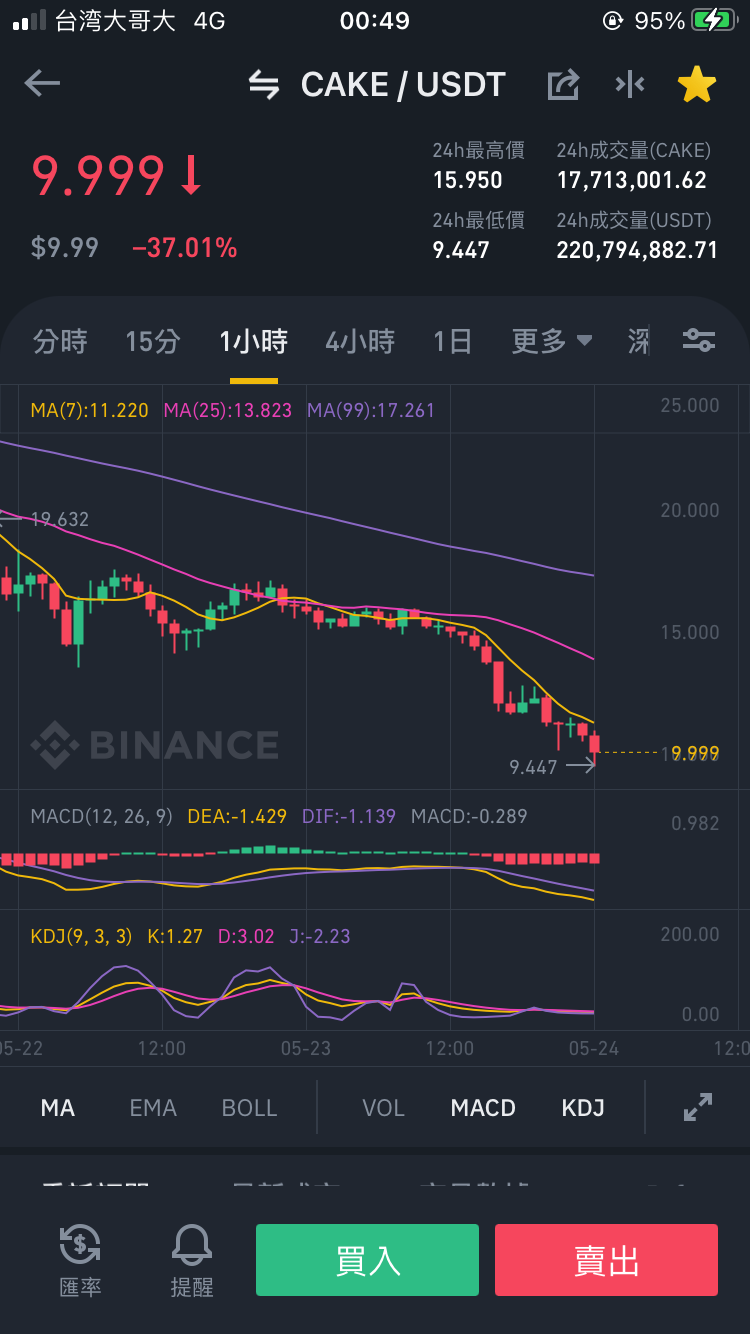Toggle the BOLL indicator
Screen dimensions: 750x1334
pyautogui.click(x=249, y=1108)
